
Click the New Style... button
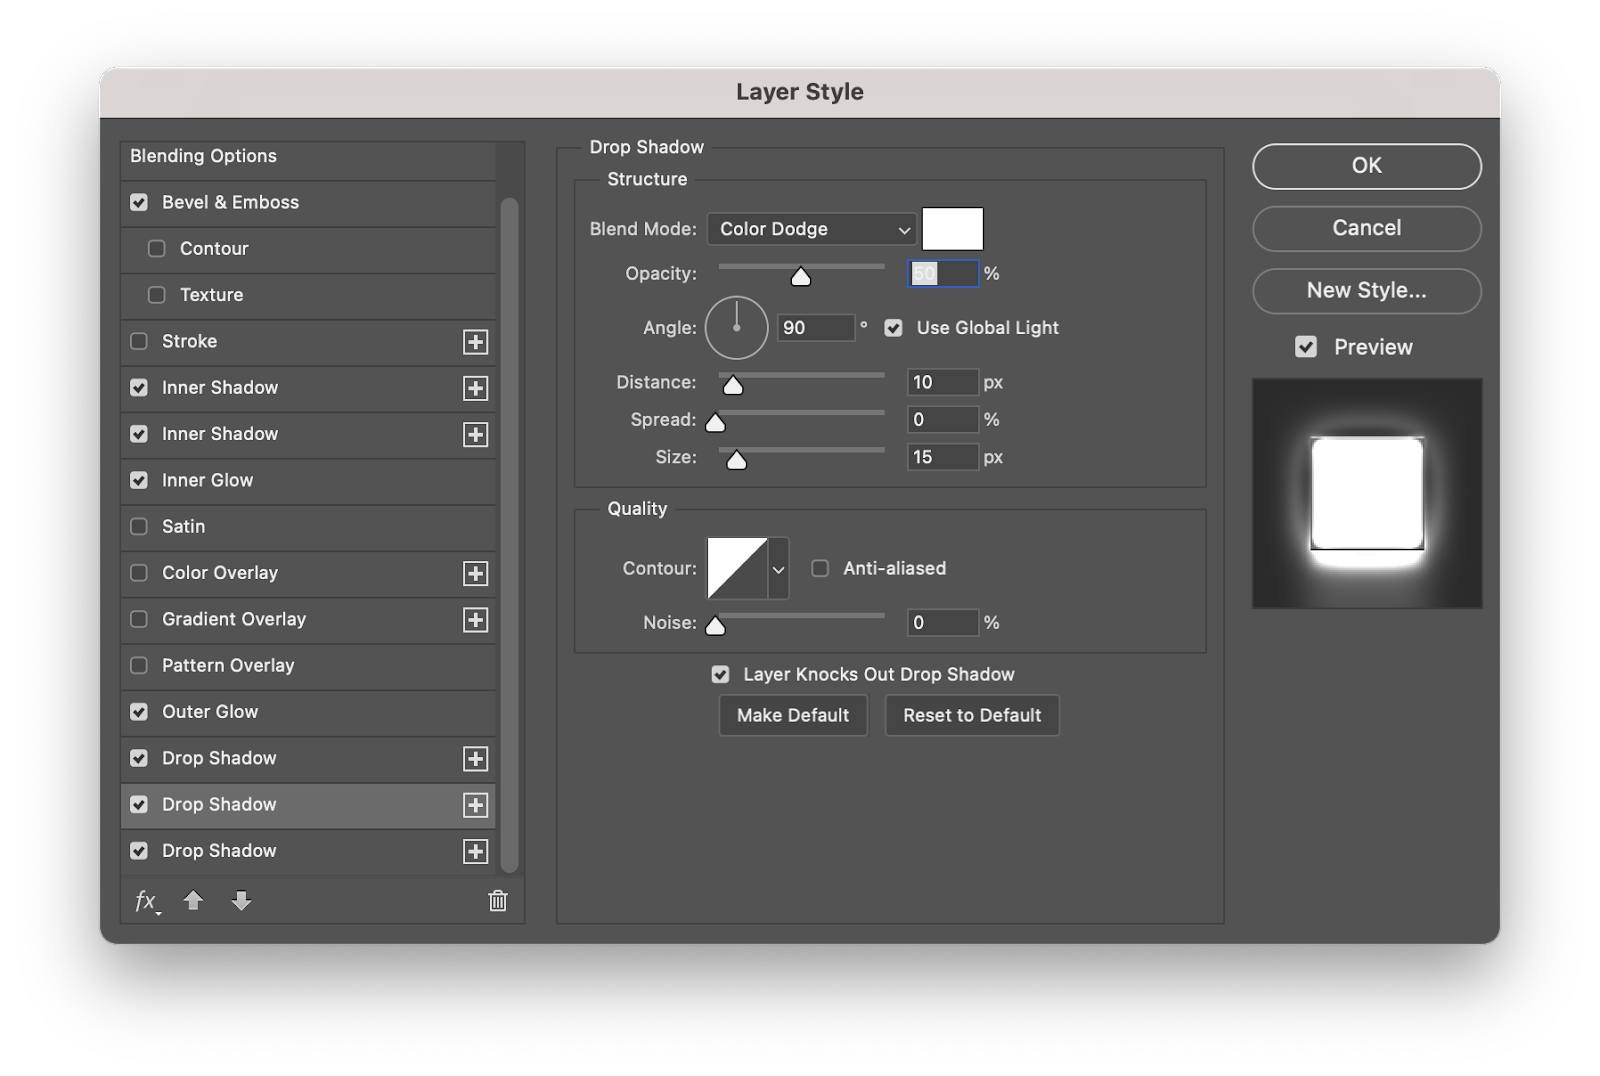pos(1366,291)
